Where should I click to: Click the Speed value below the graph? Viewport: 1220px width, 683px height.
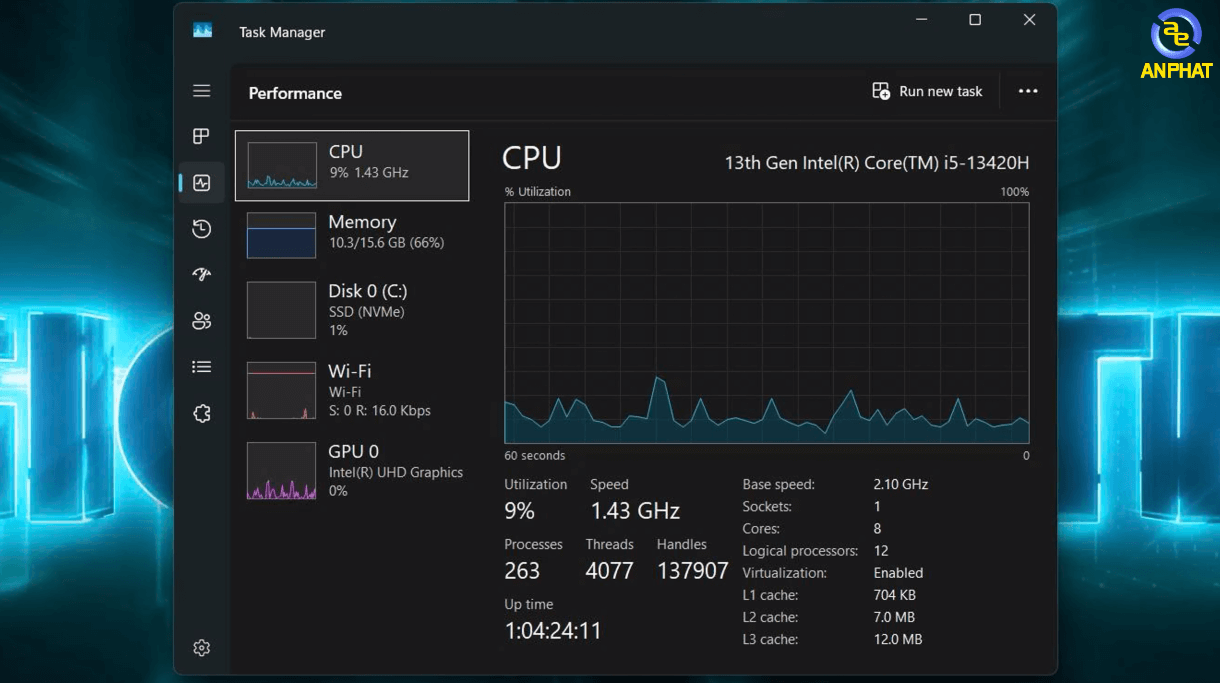[x=635, y=511]
